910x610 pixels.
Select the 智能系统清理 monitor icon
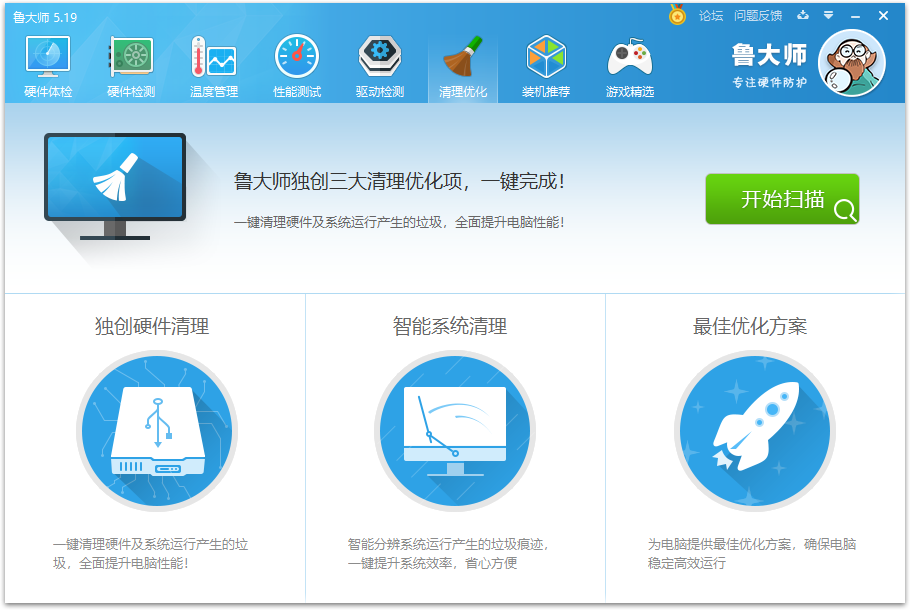pyautogui.click(x=454, y=430)
